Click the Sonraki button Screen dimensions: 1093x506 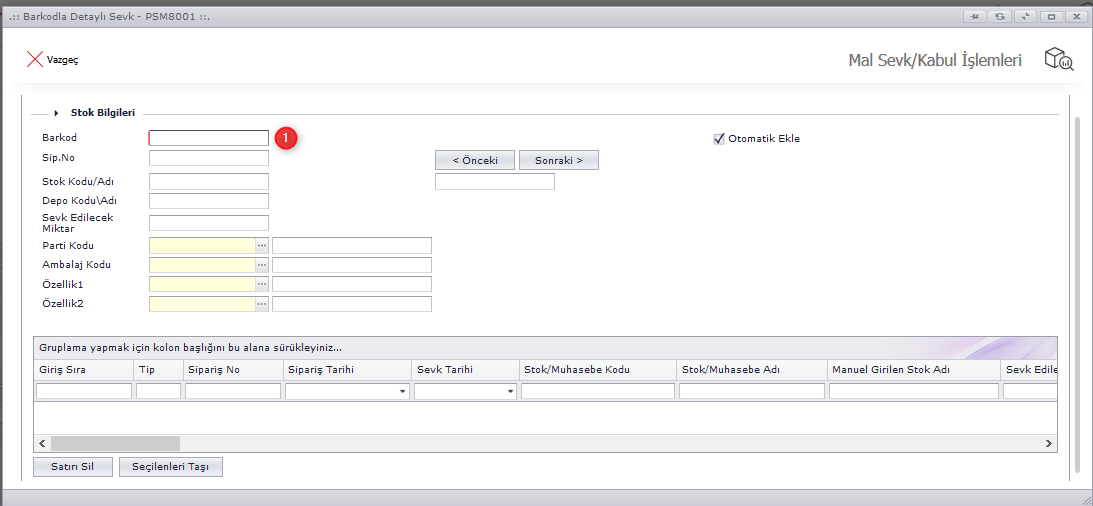tap(558, 160)
